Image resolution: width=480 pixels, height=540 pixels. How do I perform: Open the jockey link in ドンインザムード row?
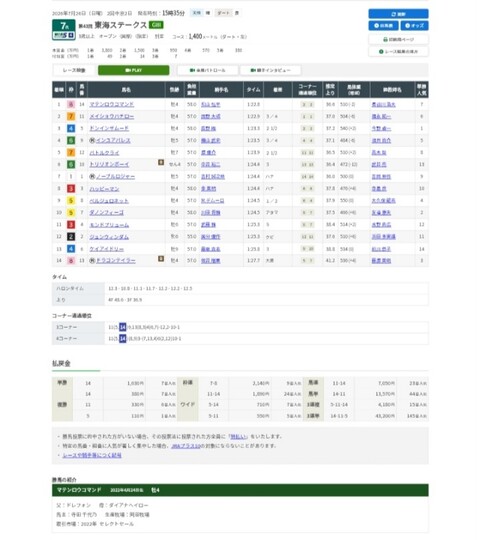(x=208, y=128)
